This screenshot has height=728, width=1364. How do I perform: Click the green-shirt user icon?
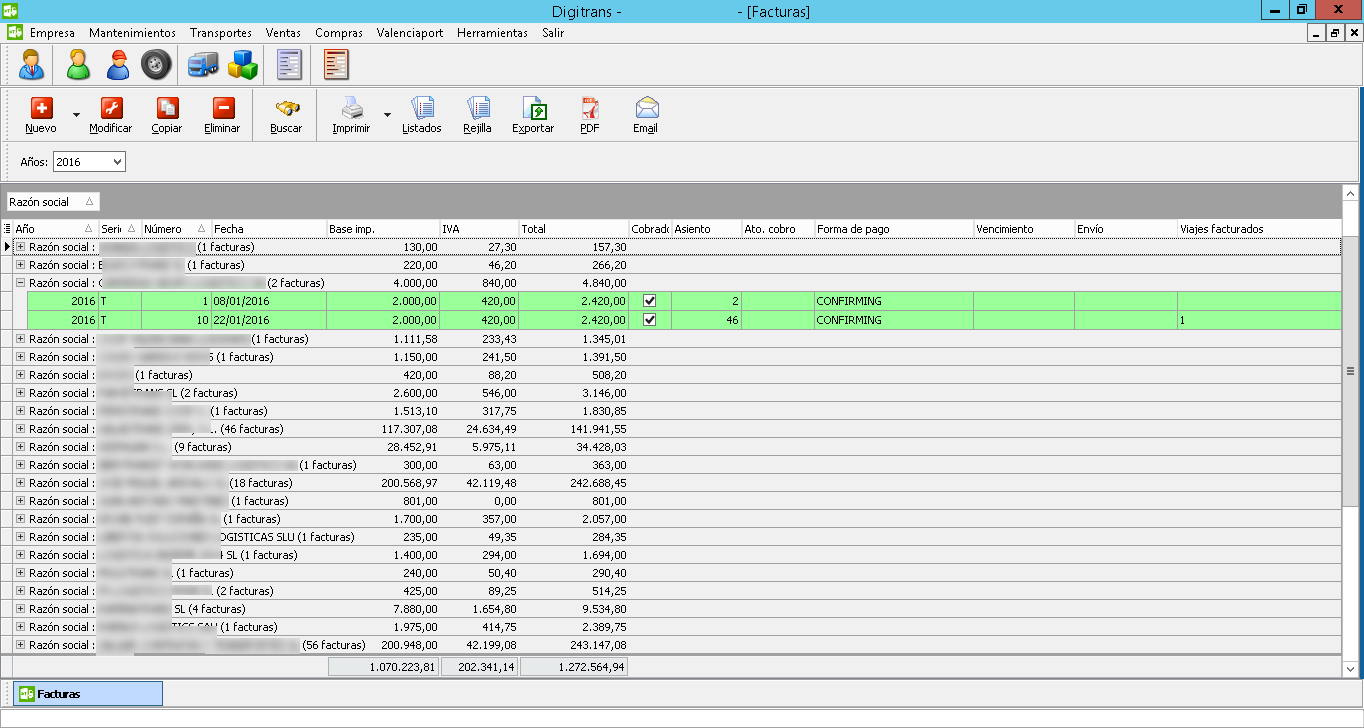click(x=78, y=66)
